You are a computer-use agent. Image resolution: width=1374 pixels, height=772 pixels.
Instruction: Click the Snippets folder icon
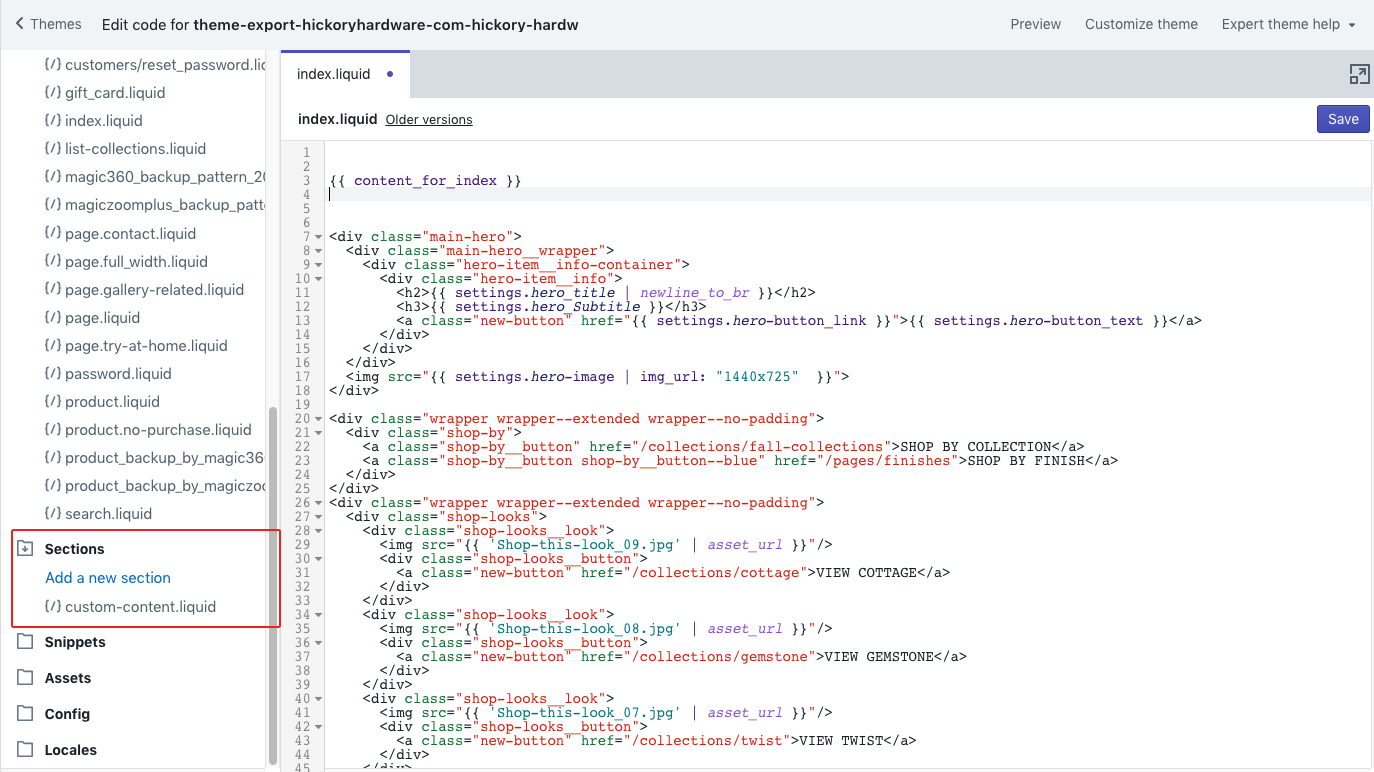click(25, 641)
